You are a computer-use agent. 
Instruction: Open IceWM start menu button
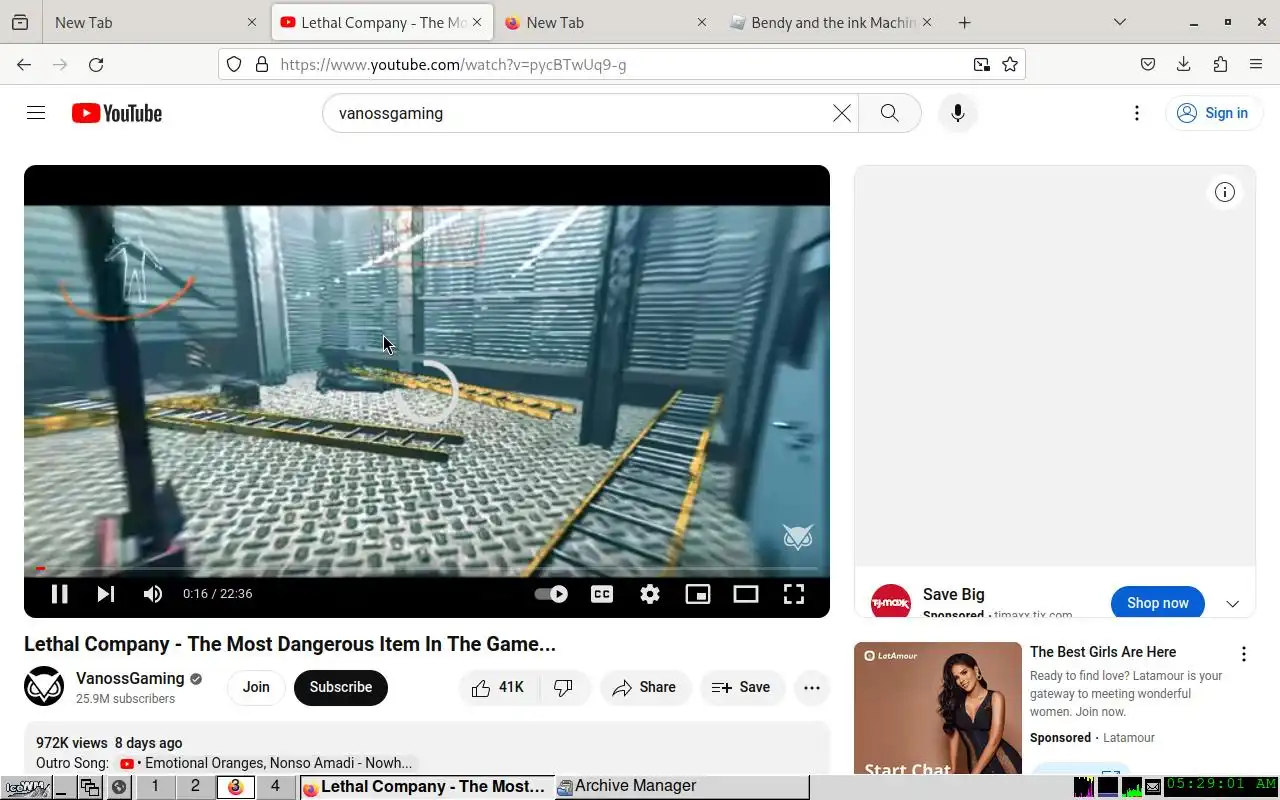(x=26, y=787)
